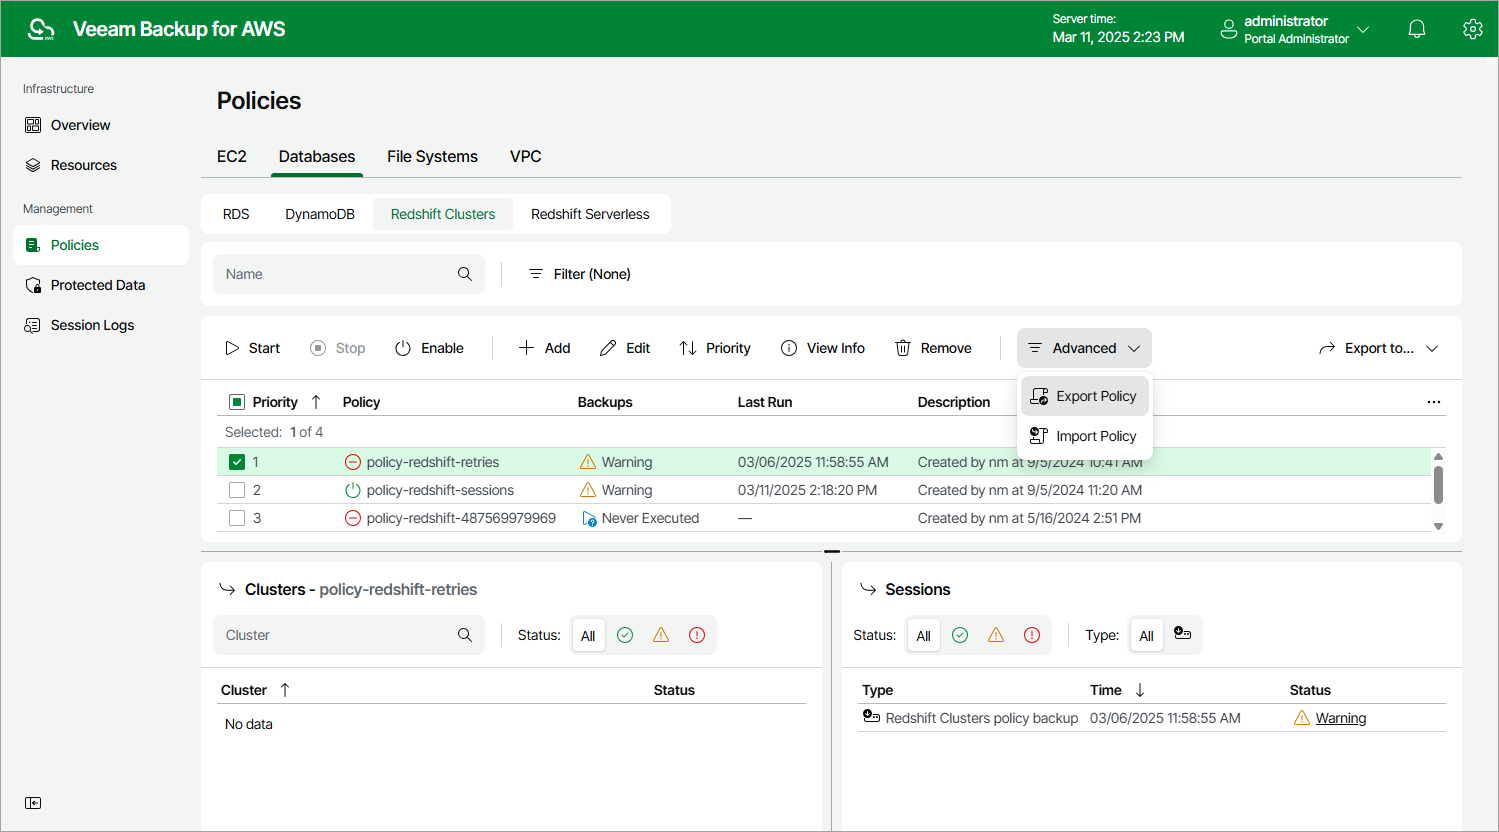Click the Sessions panel arrow icon
The image size is (1499, 832).
(868, 589)
